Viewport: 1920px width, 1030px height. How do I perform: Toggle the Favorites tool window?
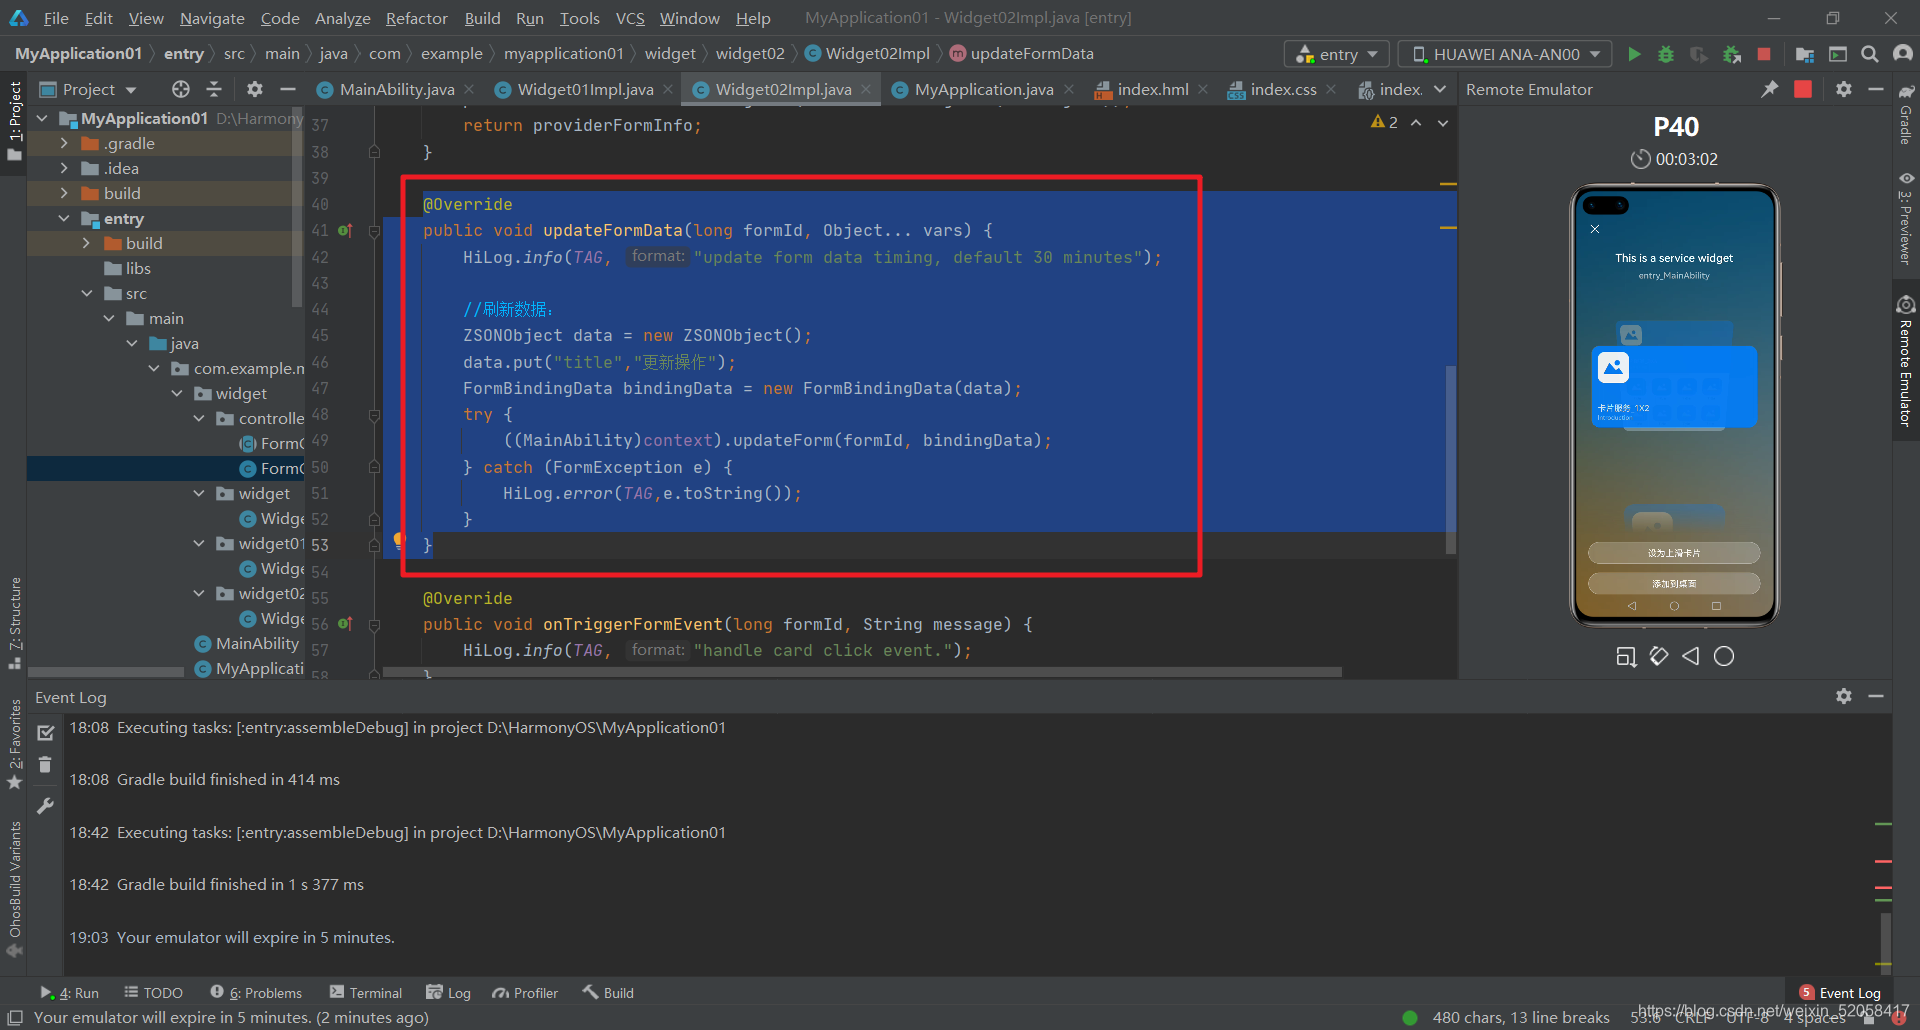click(x=14, y=744)
